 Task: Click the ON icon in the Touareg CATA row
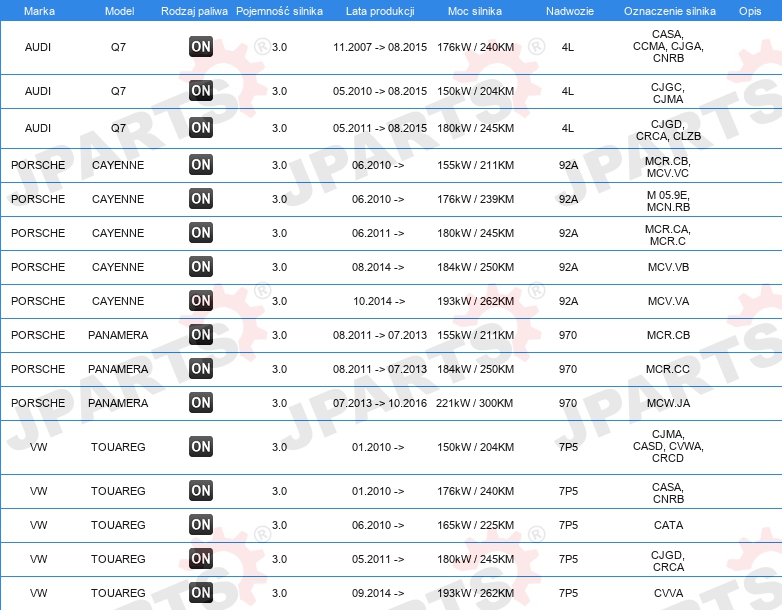coord(201,525)
